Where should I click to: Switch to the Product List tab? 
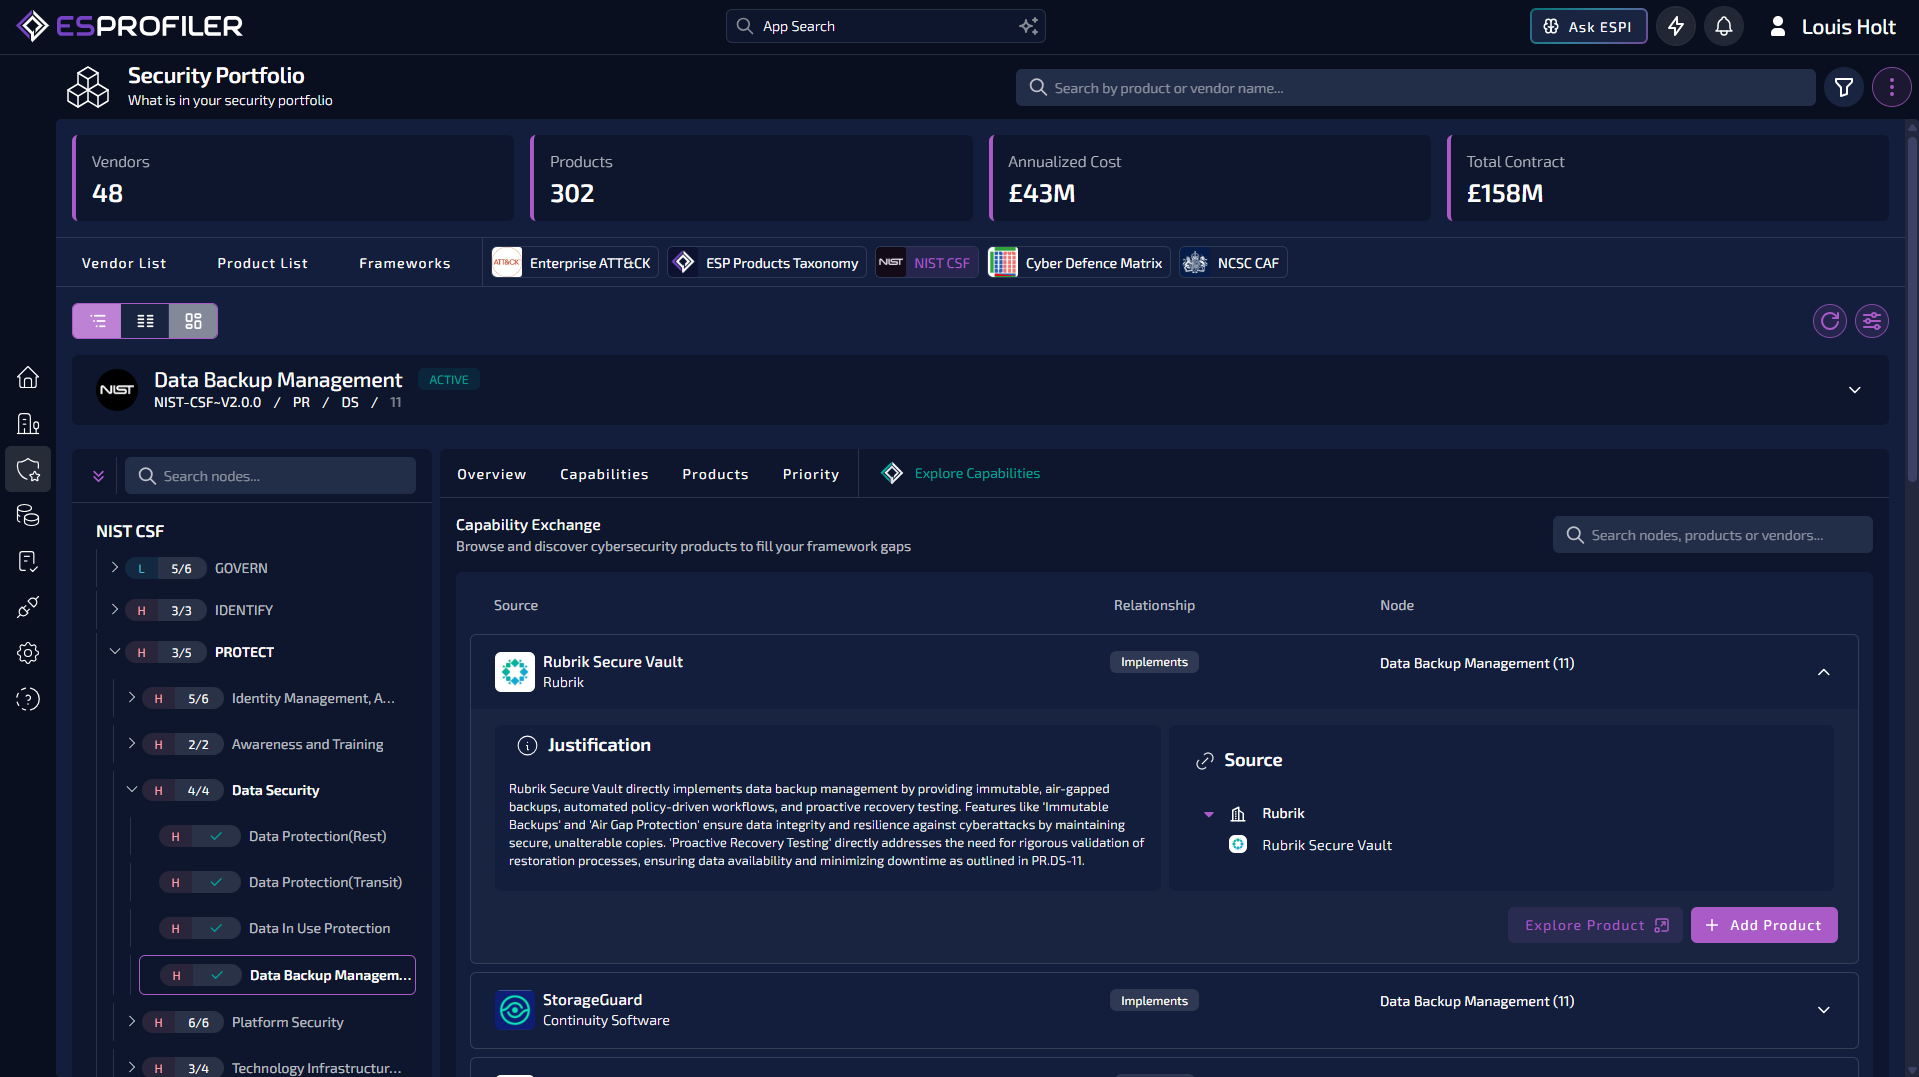coord(262,263)
